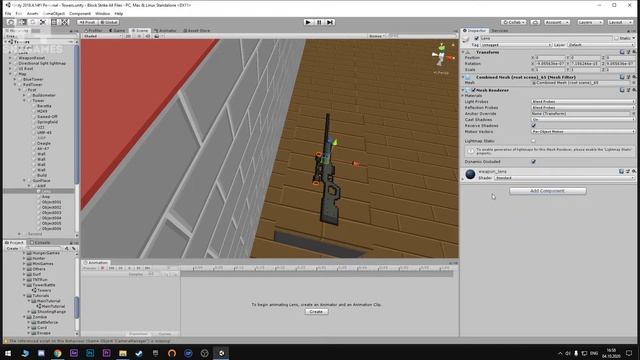Toggle Lens object active checkbox
The width and height of the screenshot is (640, 360).
[476, 38]
